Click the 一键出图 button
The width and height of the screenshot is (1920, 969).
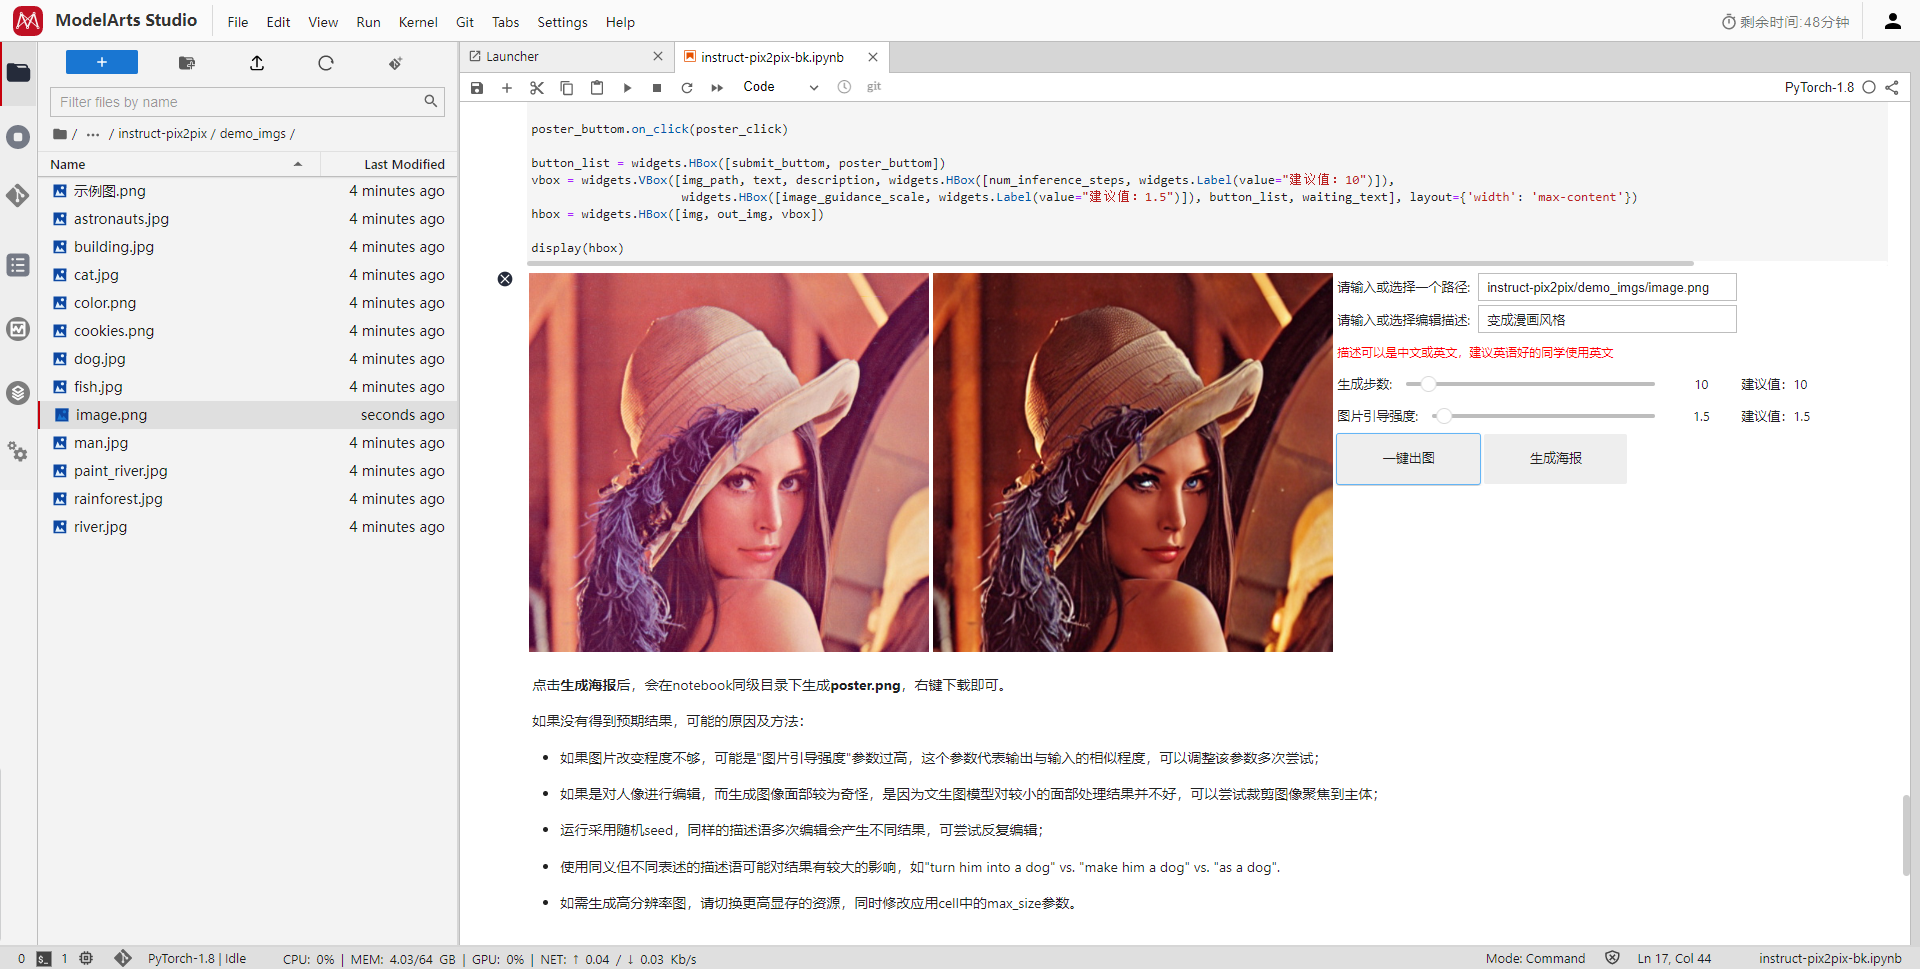point(1408,459)
